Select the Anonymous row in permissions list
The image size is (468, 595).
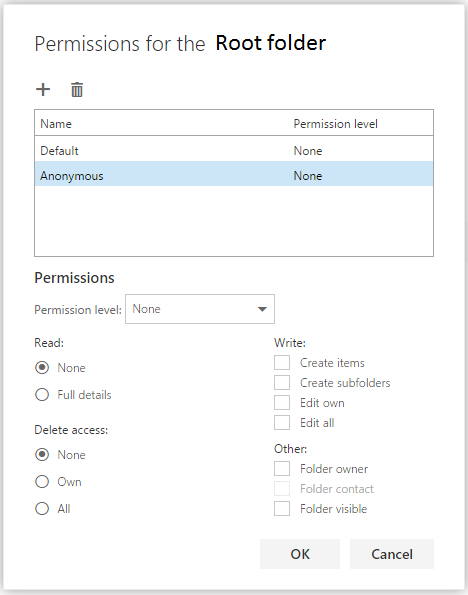pyautogui.click(x=234, y=176)
